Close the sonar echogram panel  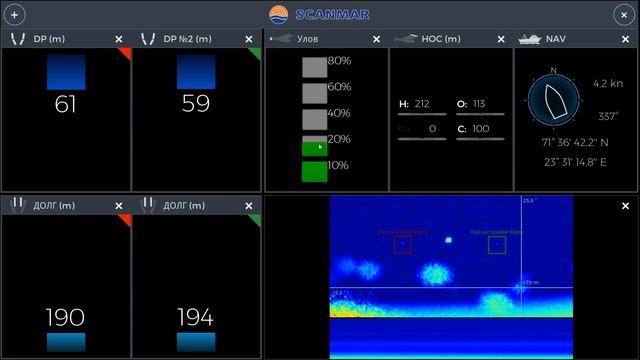(x=625, y=206)
